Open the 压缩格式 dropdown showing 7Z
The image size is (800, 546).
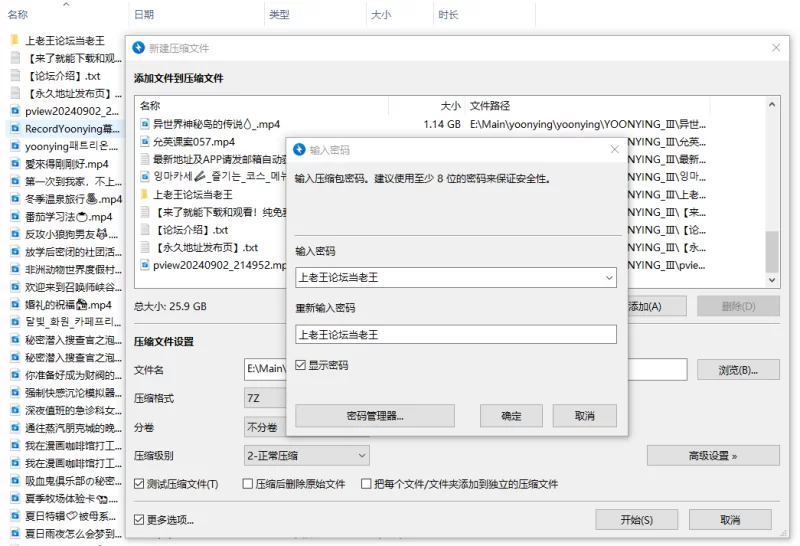pos(265,398)
